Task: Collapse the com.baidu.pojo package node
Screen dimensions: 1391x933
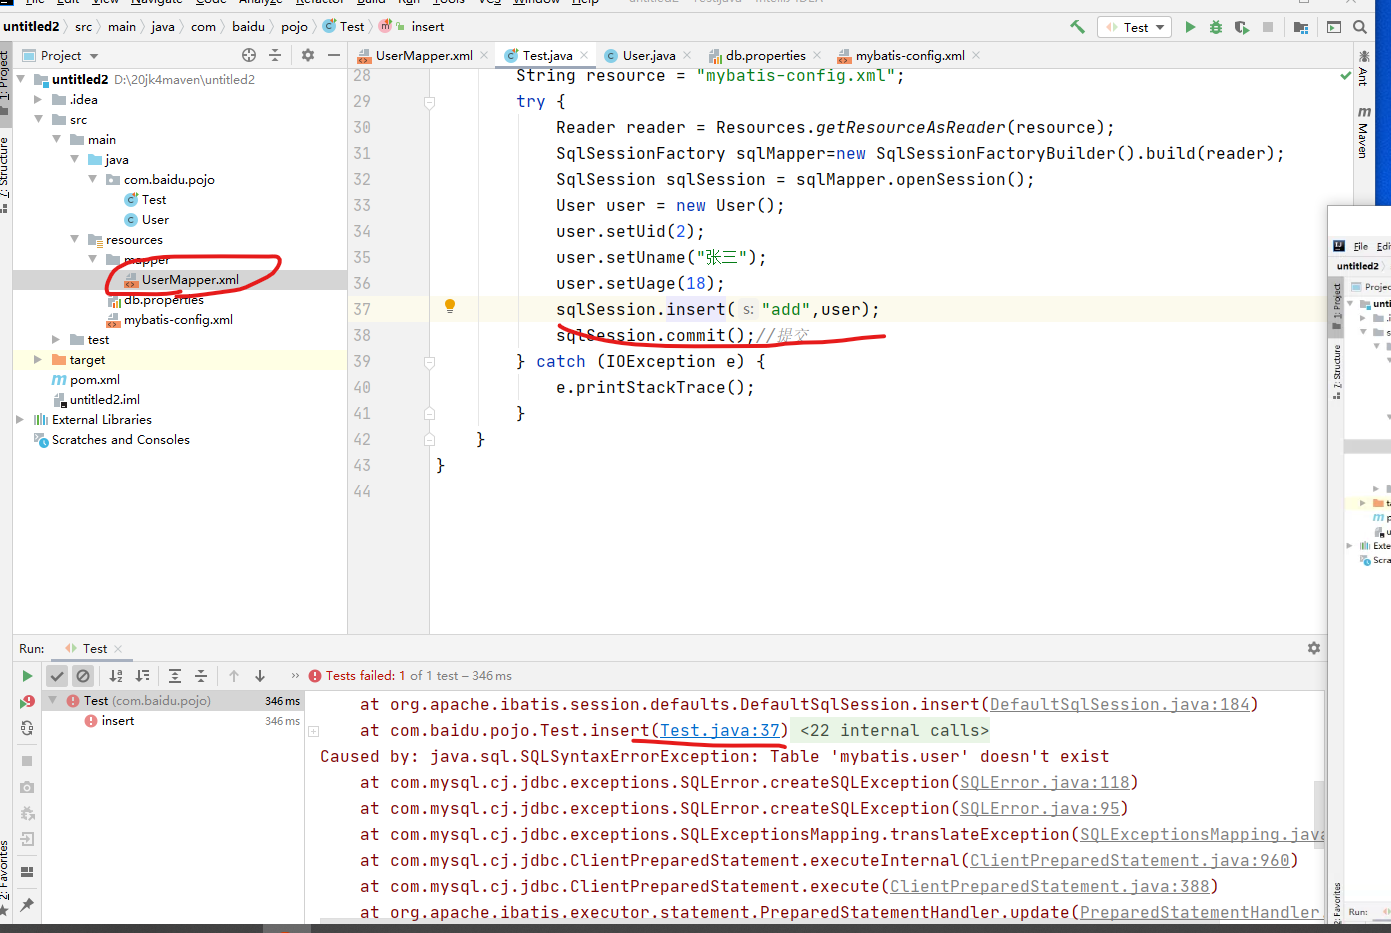Action: [93, 179]
